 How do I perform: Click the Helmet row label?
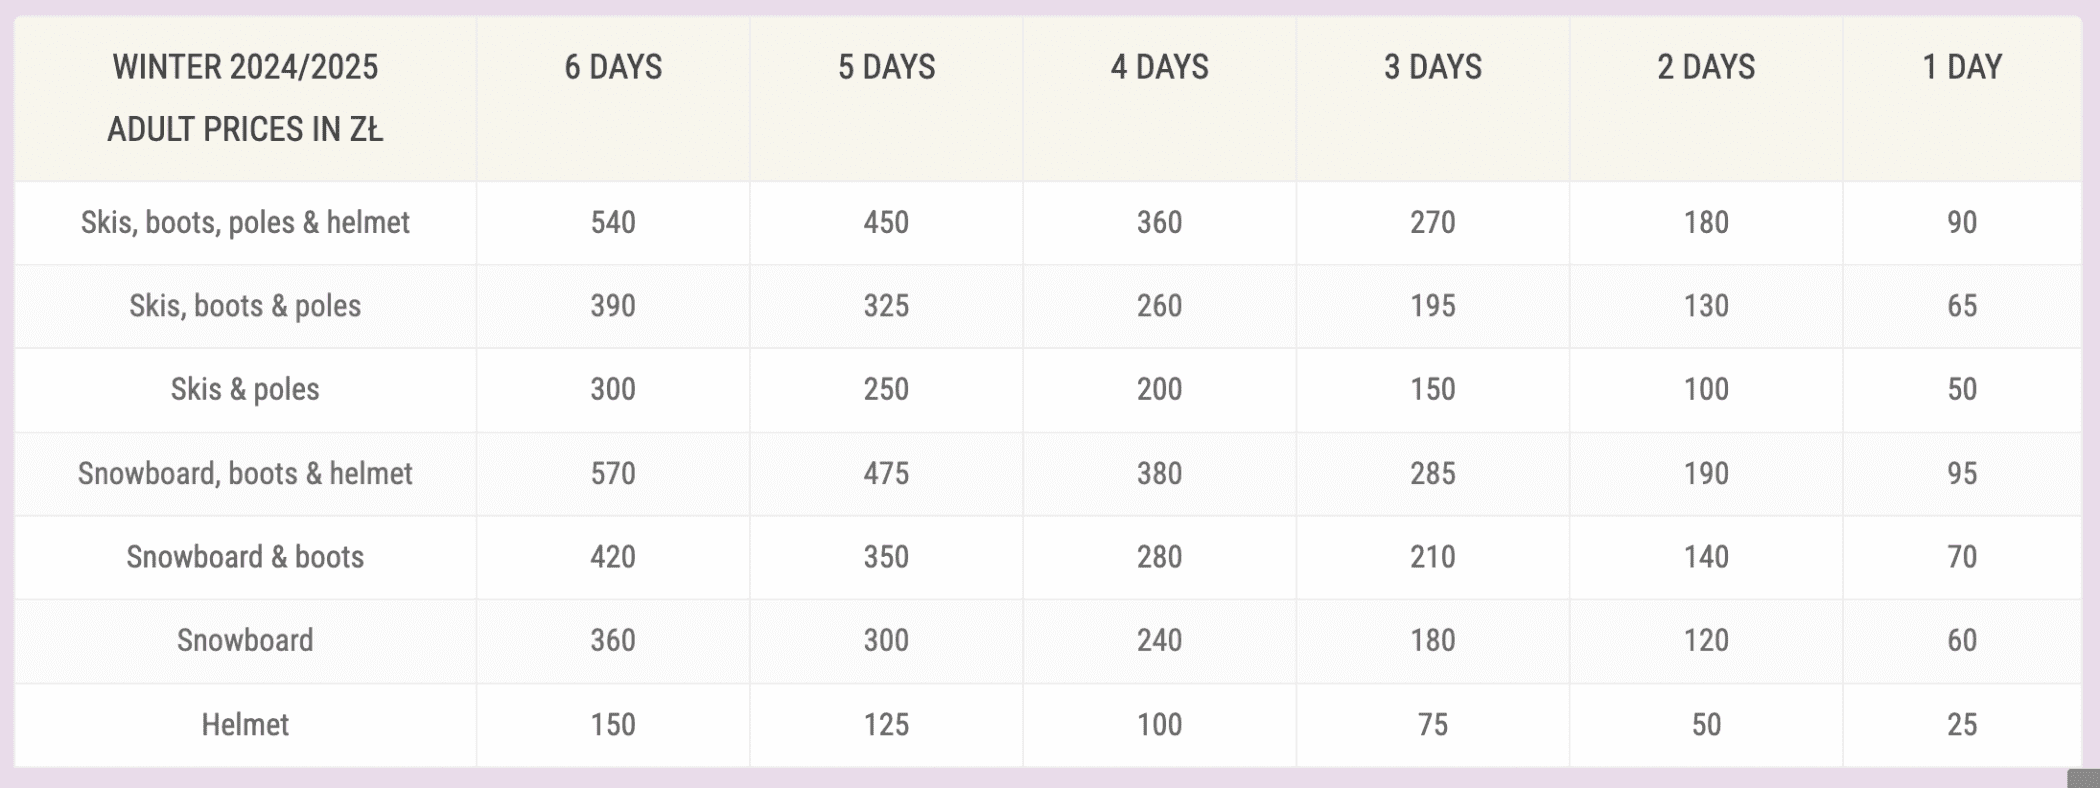[245, 724]
